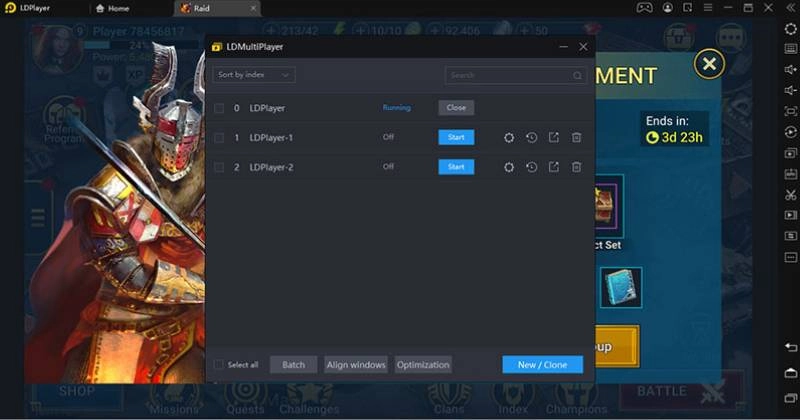Open the Optimization button

(x=423, y=364)
